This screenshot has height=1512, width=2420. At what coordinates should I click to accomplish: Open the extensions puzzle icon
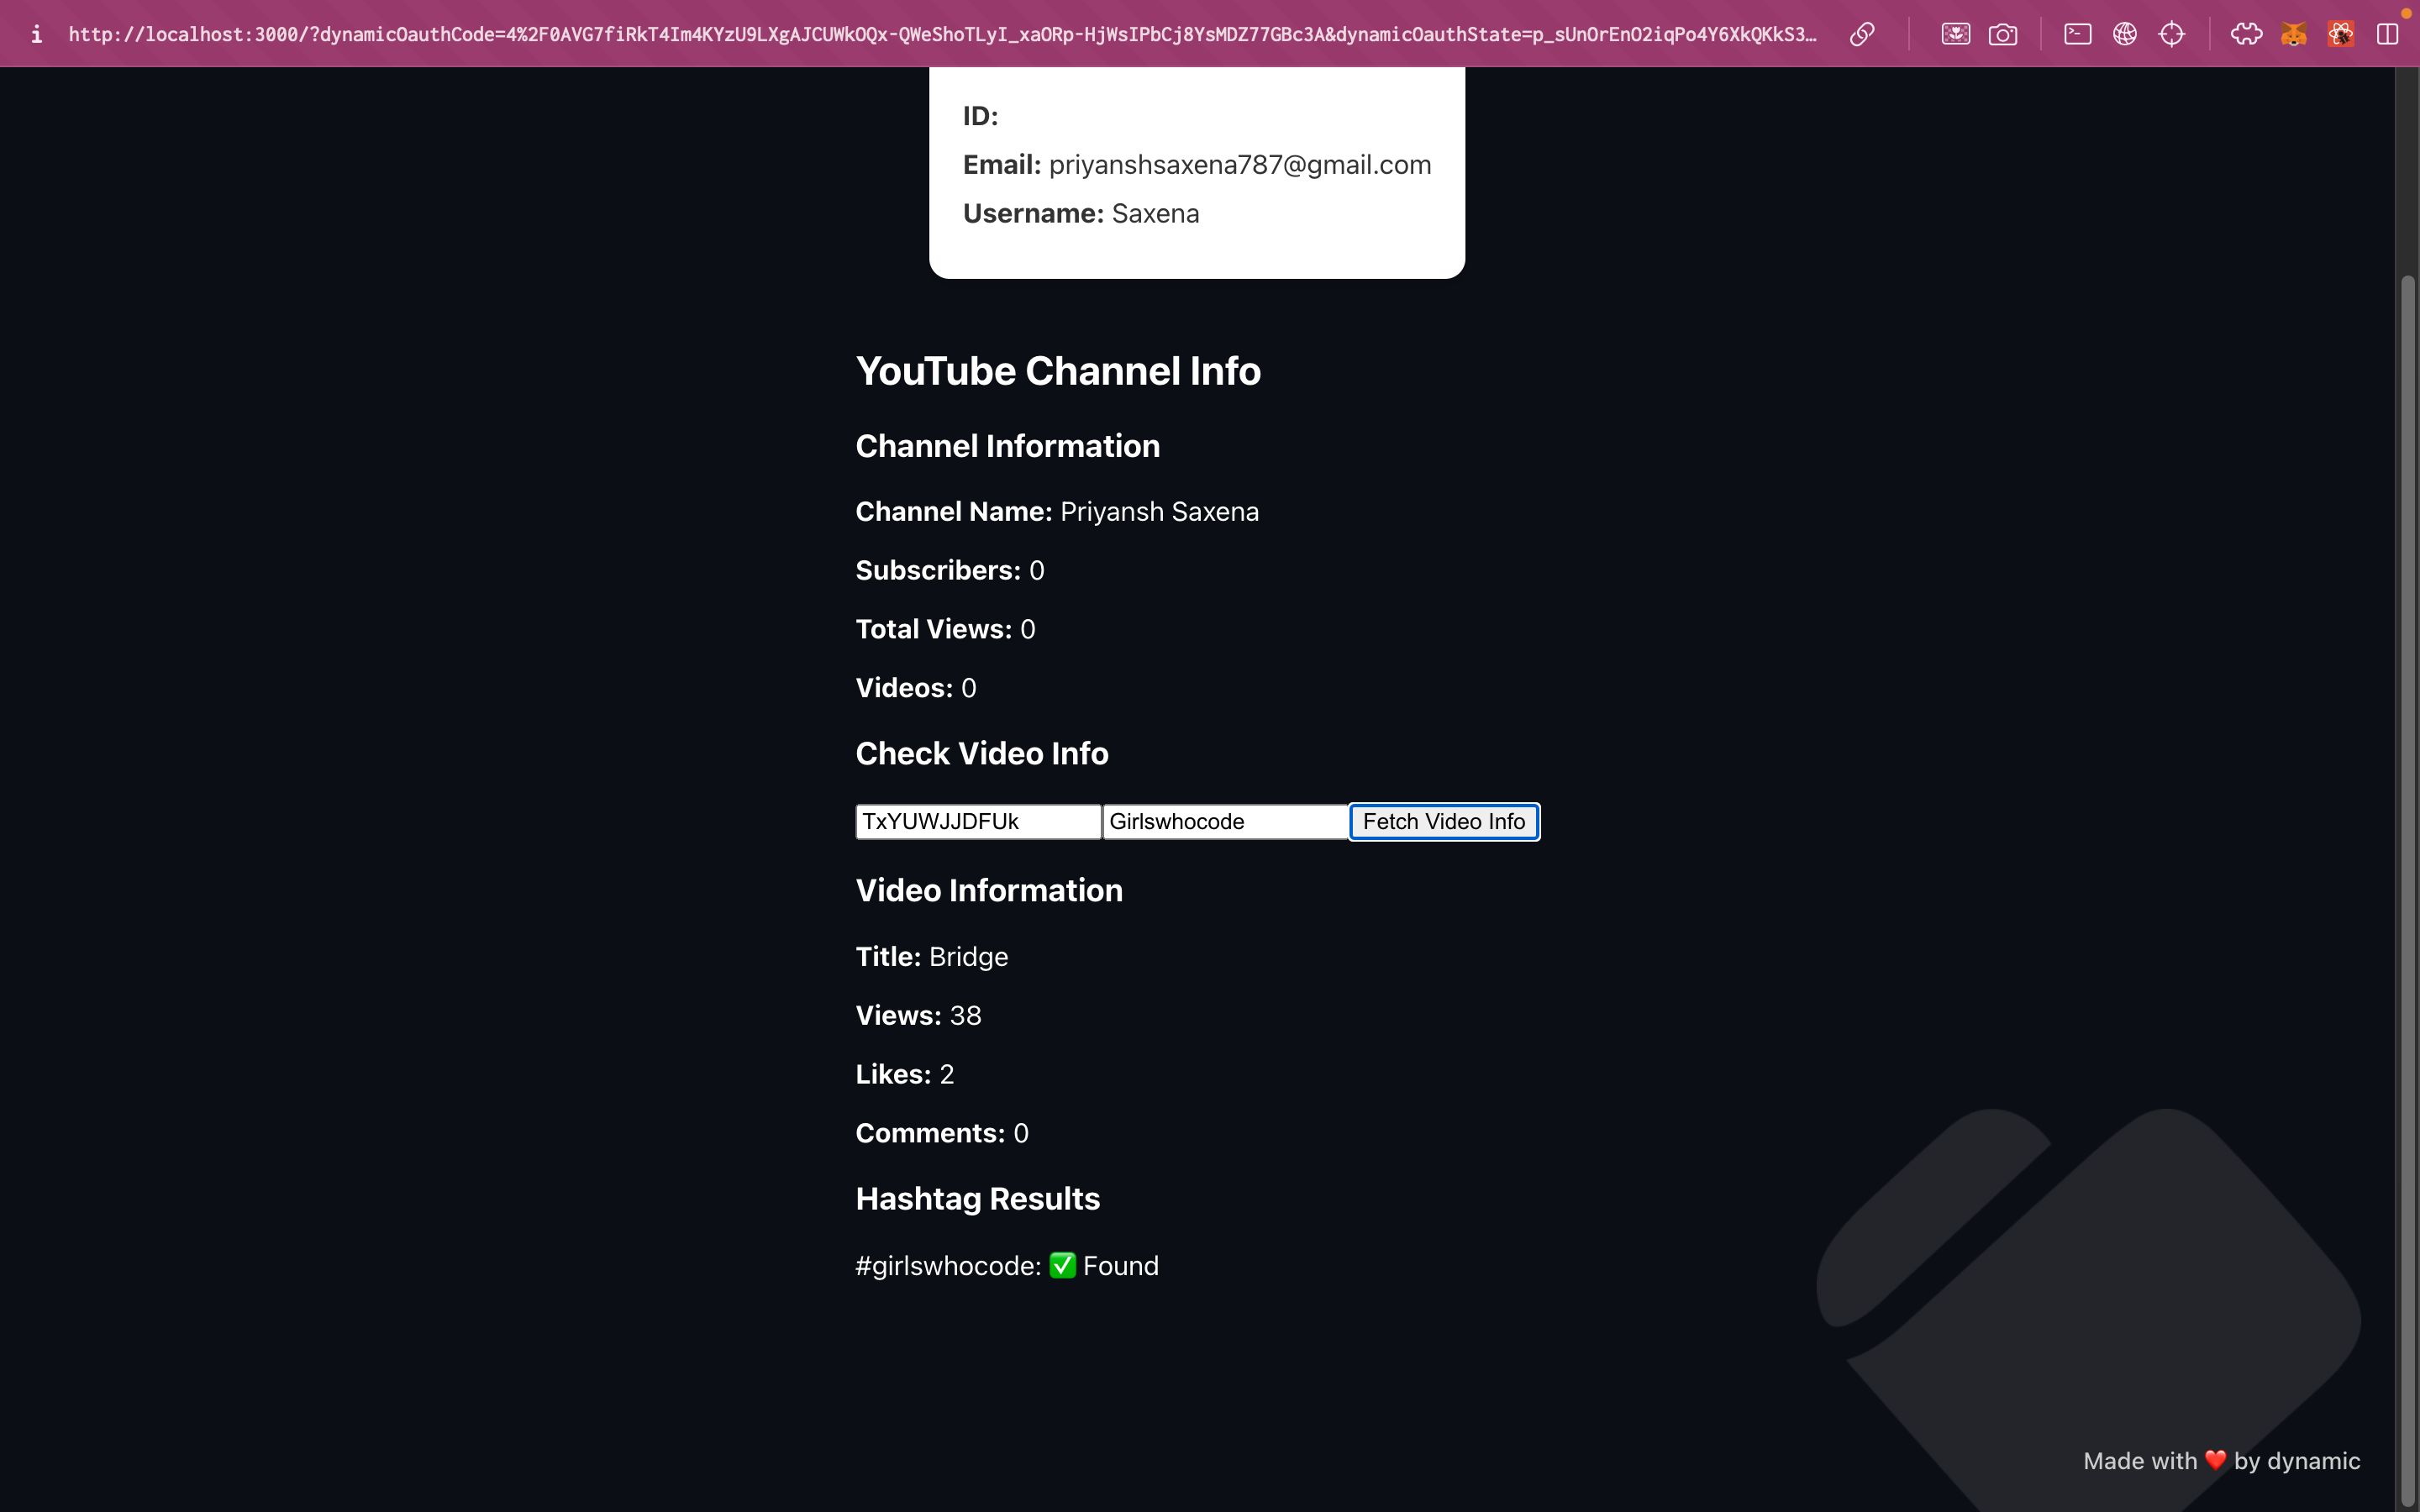coord(2246,34)
